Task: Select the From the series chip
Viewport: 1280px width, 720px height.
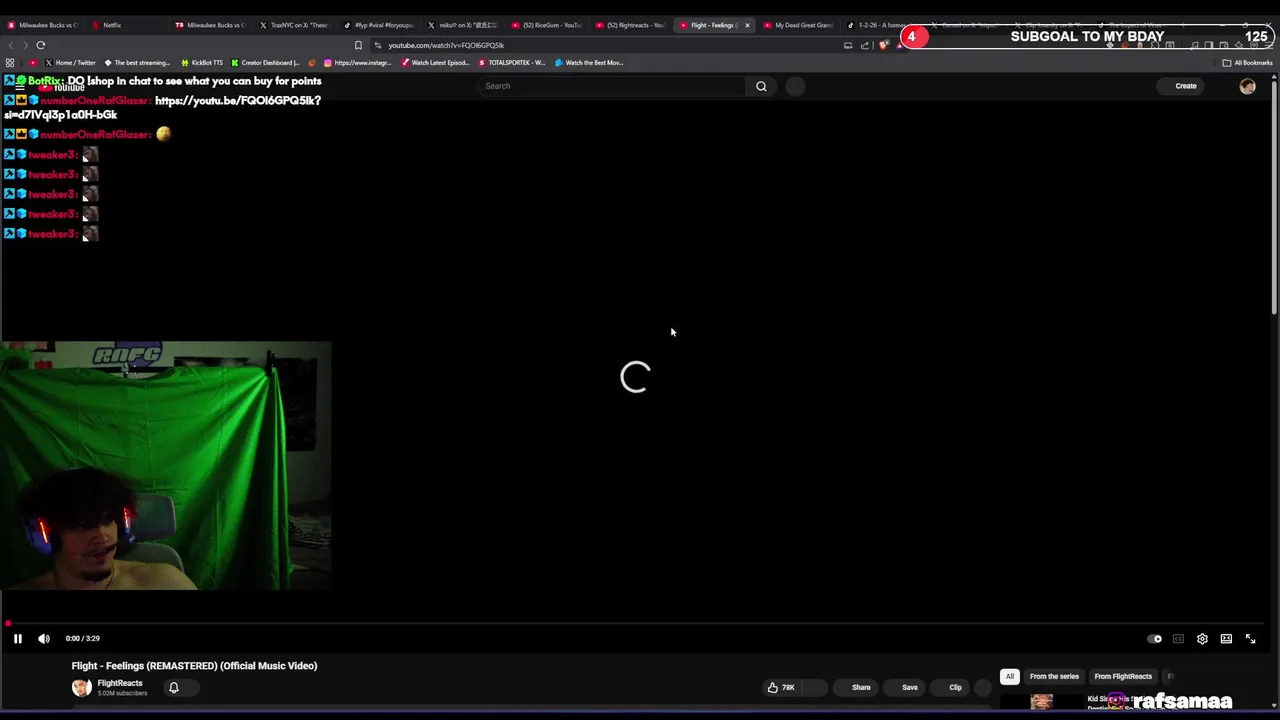Action: coord(1054,676)
